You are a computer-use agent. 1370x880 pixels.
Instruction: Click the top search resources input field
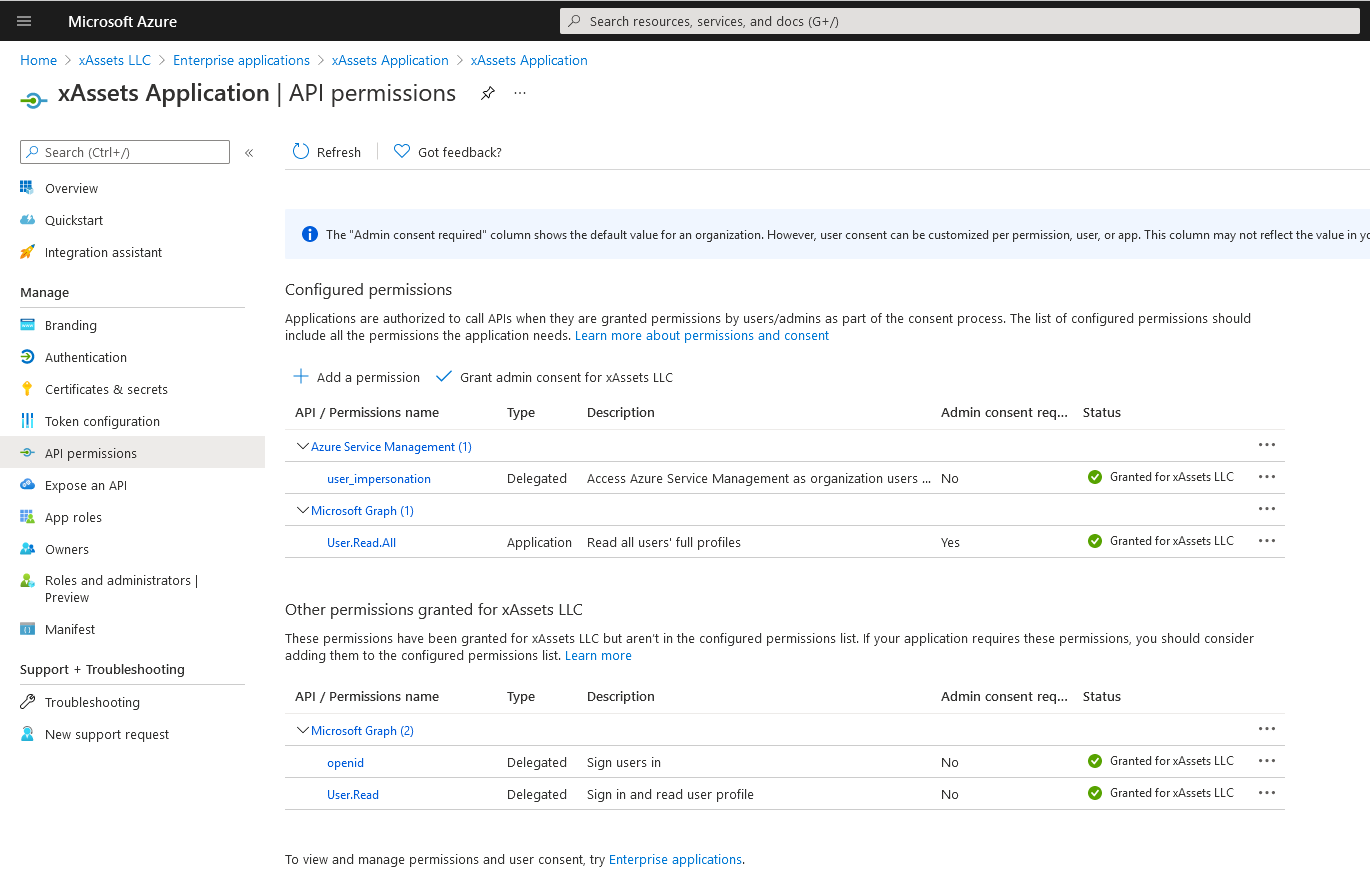click(958, 21)
